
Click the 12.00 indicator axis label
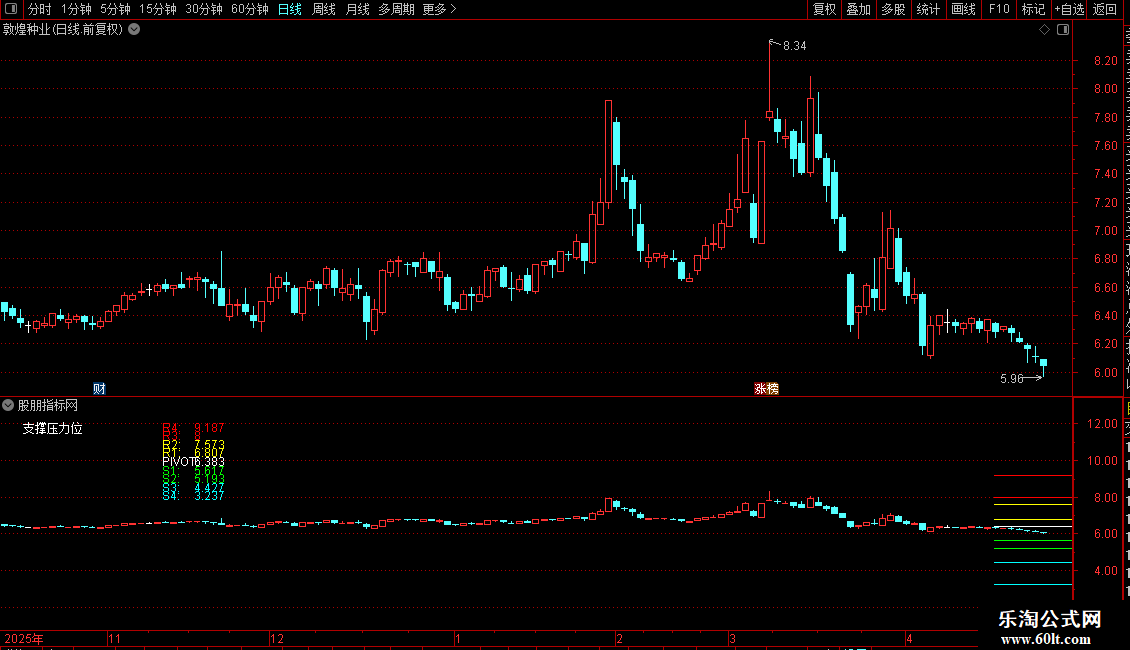point(1103,424)
